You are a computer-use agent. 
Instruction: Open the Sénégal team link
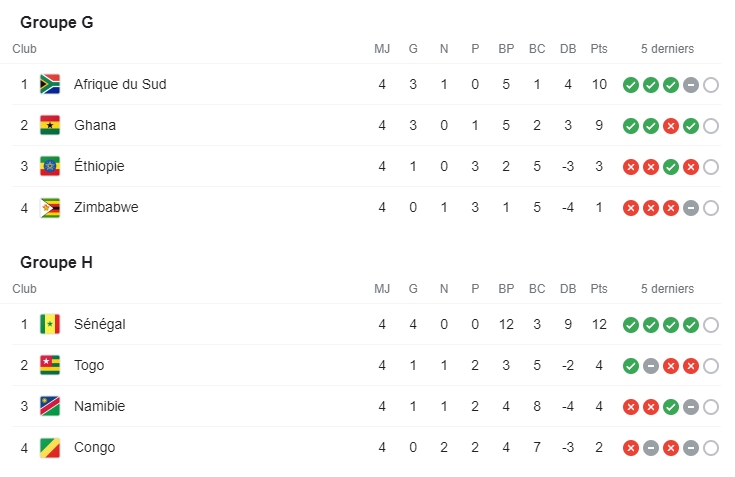(x=100, y=324)
